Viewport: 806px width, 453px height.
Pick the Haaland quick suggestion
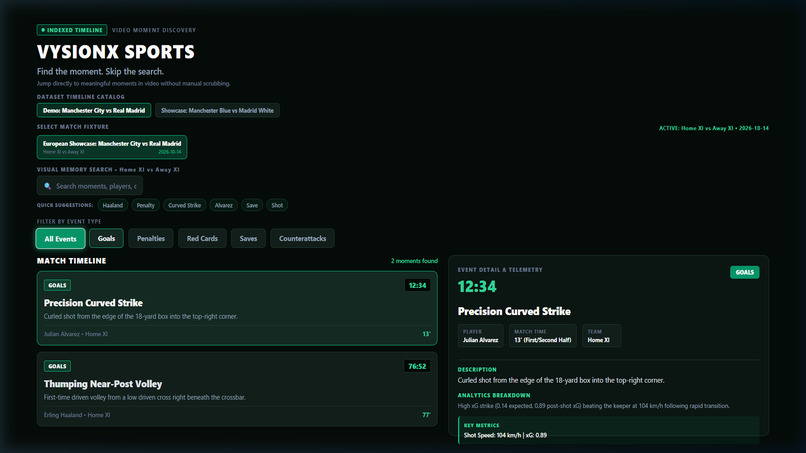pyautogui.click(x=113, y=205)
